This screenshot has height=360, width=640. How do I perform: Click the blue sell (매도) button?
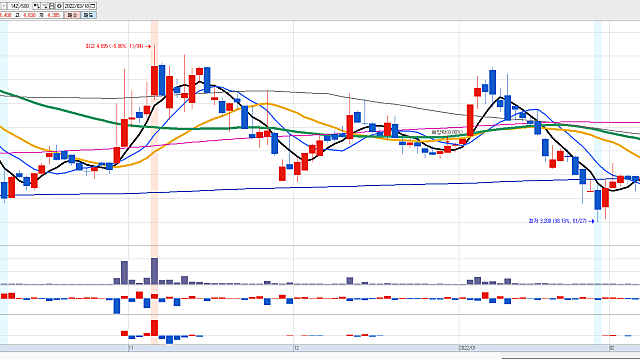(89, 15)
